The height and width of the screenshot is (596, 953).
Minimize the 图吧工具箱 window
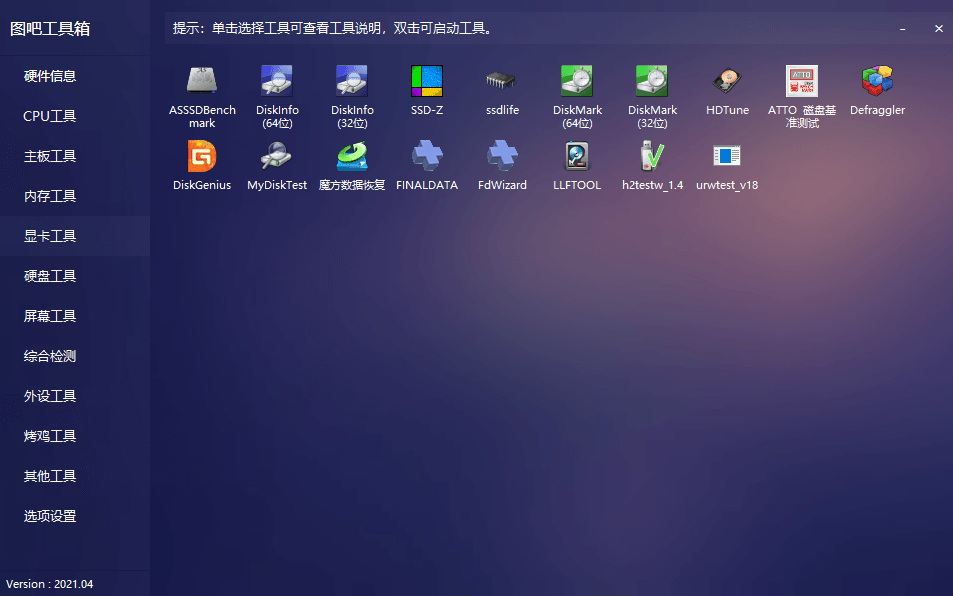[903, 29]
